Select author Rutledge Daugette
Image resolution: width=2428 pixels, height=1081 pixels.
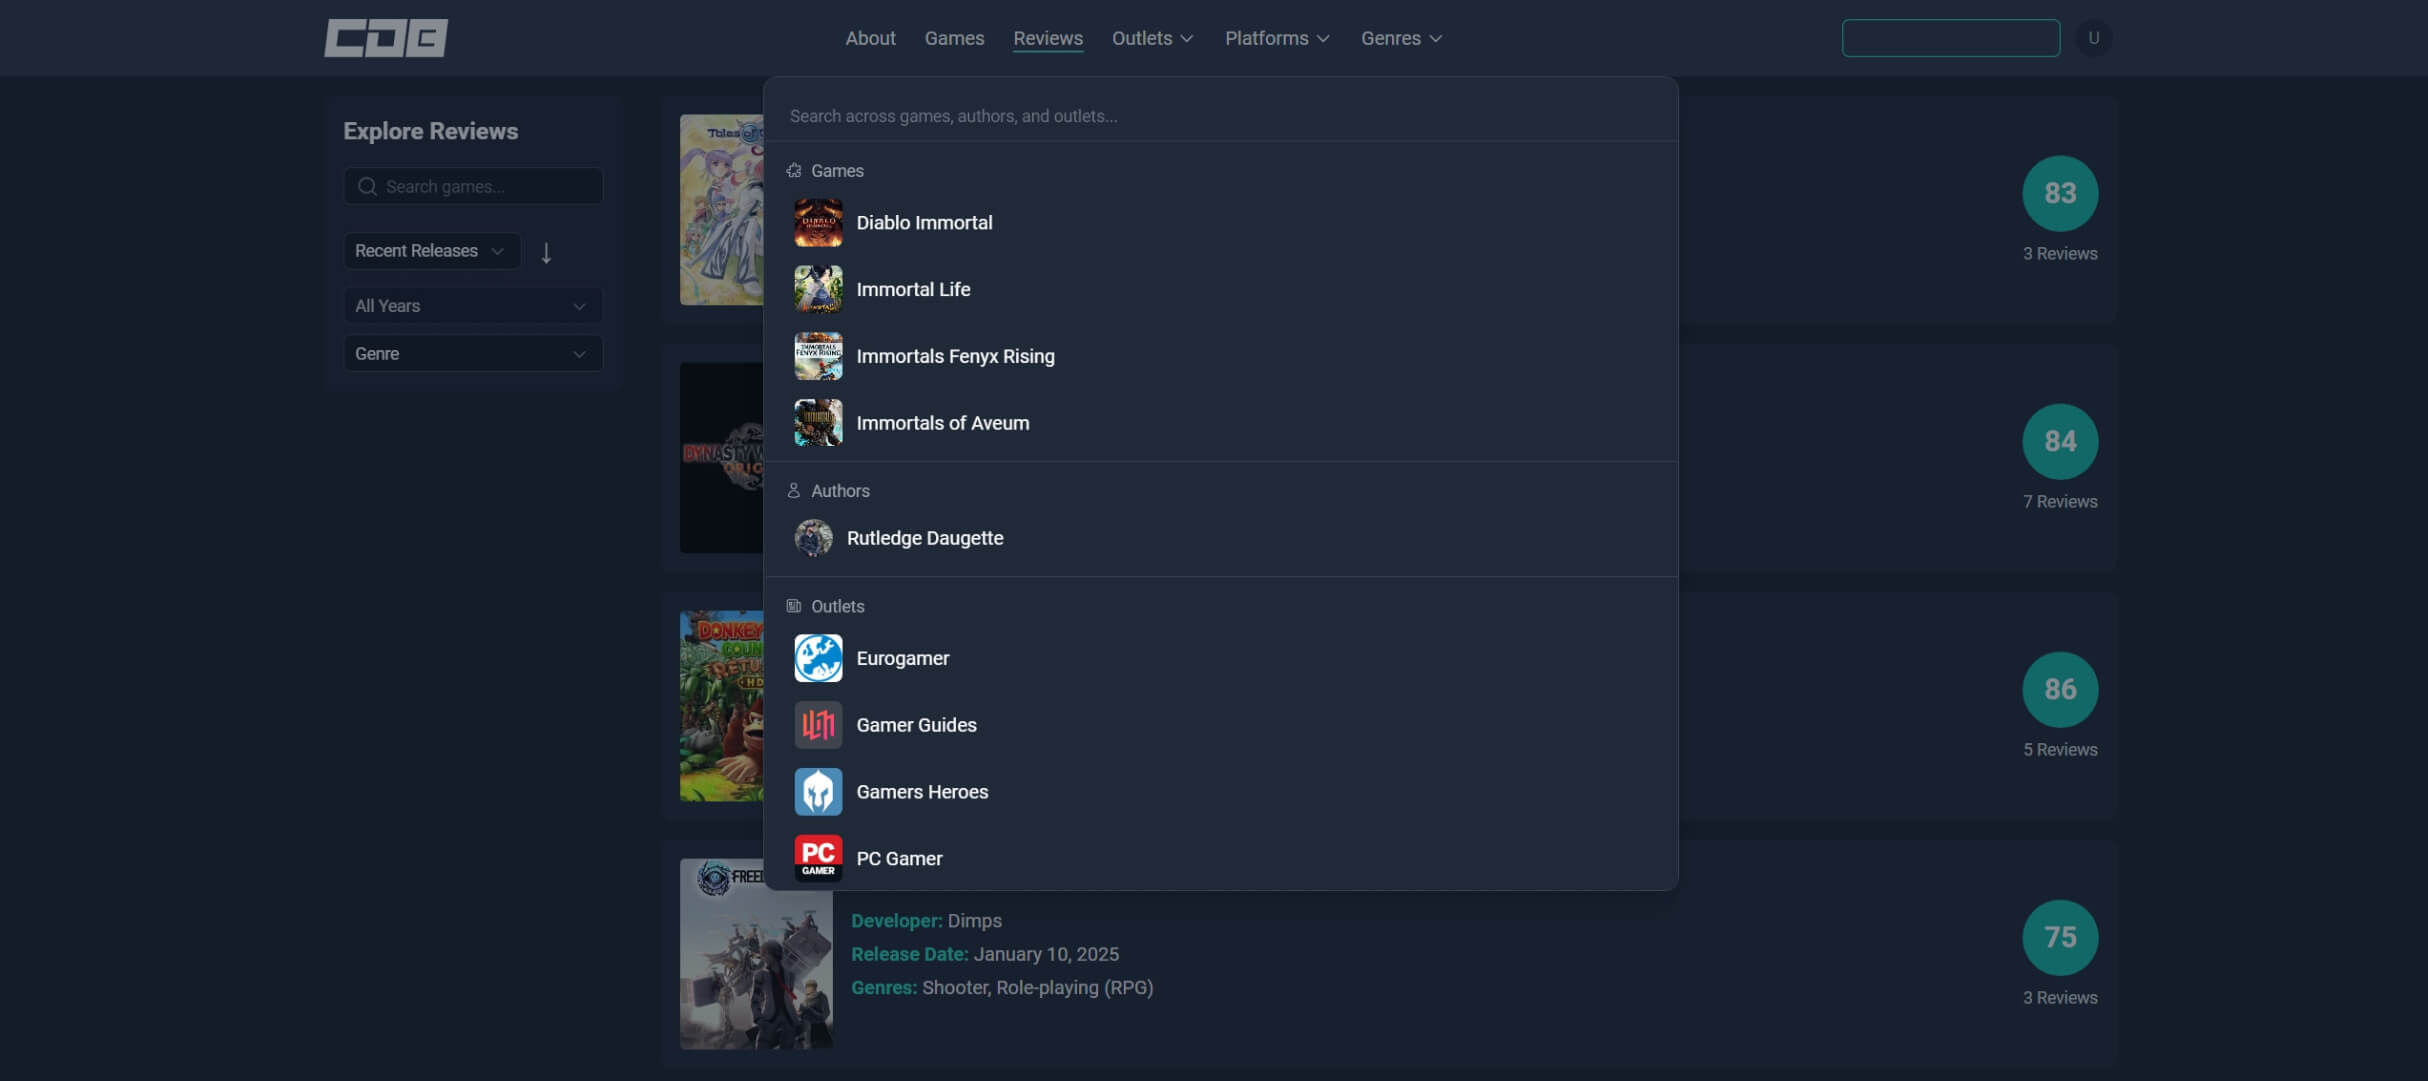click(1220, 538)
